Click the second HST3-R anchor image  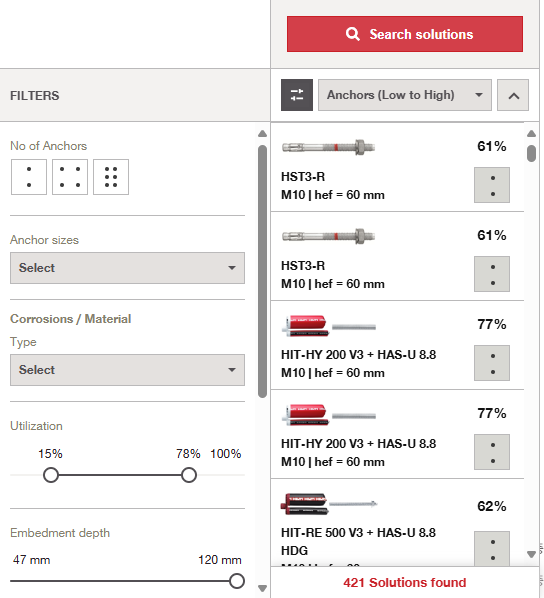pyautogui.click(x=328, y=236)
